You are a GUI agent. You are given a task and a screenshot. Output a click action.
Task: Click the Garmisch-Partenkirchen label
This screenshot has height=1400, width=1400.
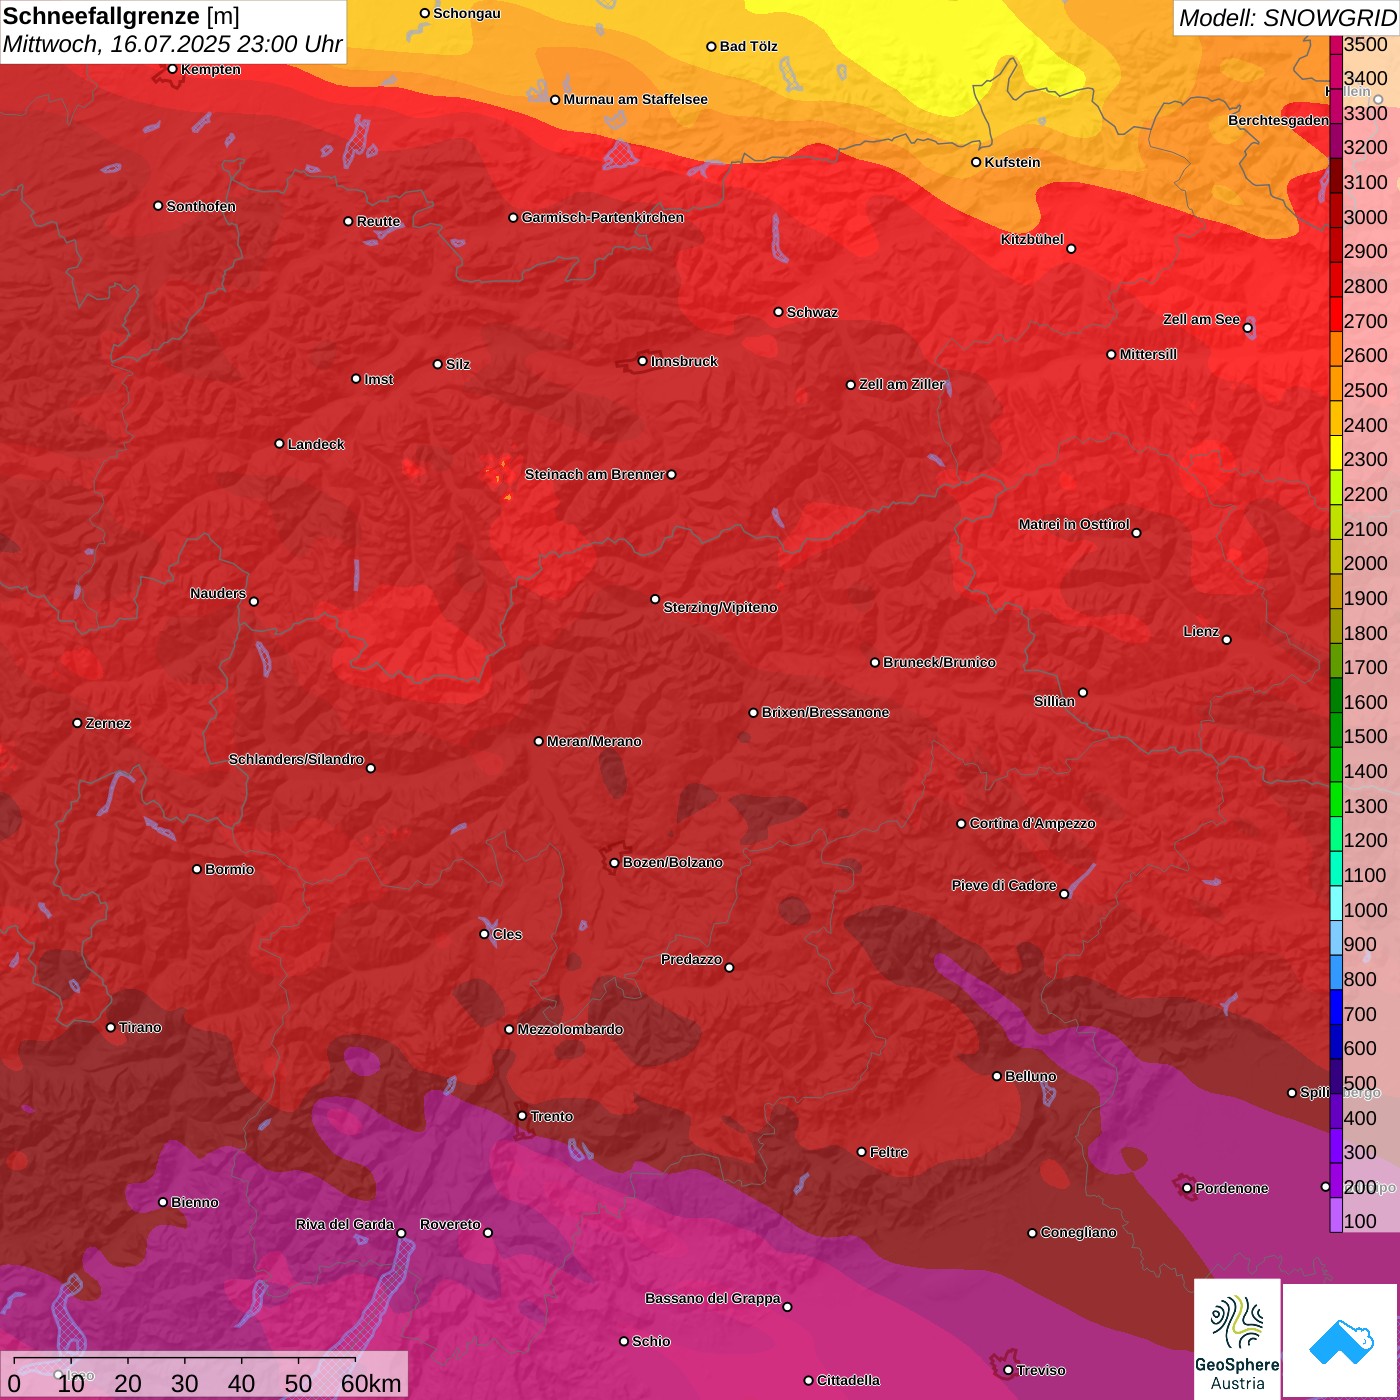tap(603, 217)
